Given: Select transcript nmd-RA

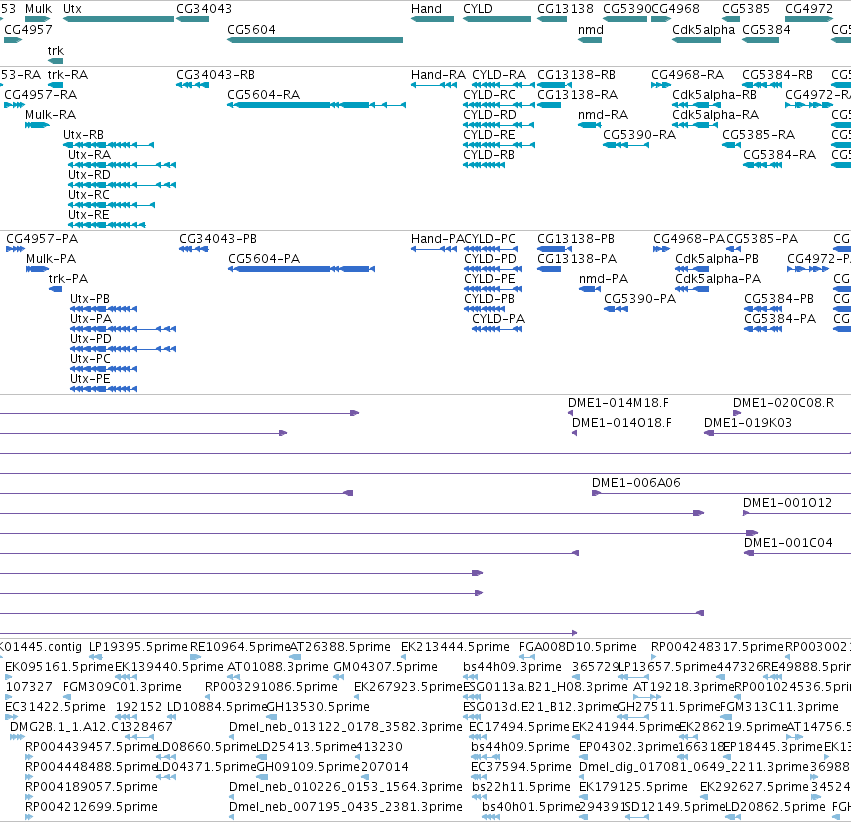Looking at the screenshot, I should (590, 125).
